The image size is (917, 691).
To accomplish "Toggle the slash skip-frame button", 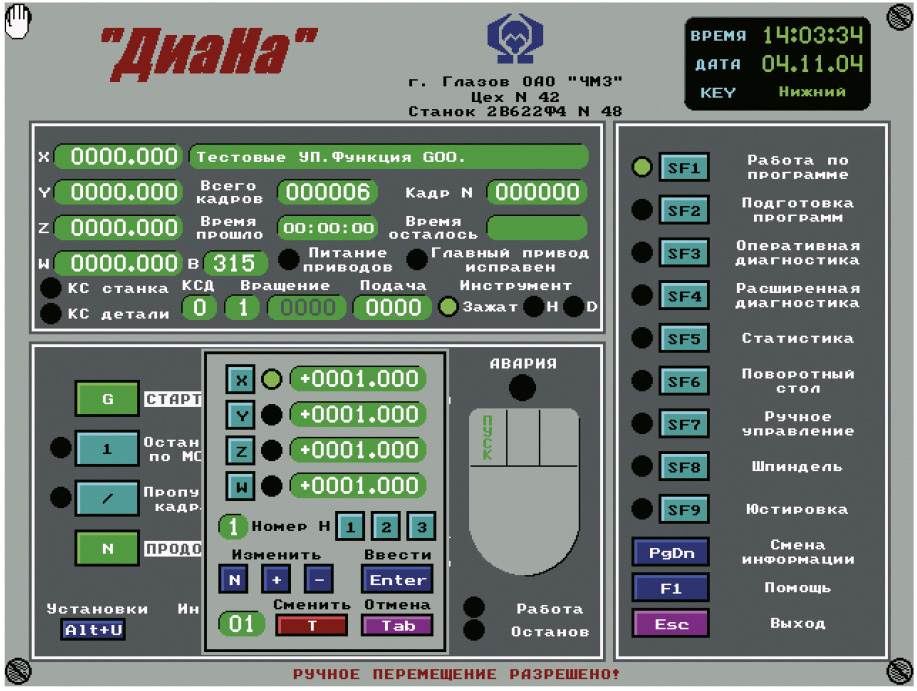I will 107,498.
